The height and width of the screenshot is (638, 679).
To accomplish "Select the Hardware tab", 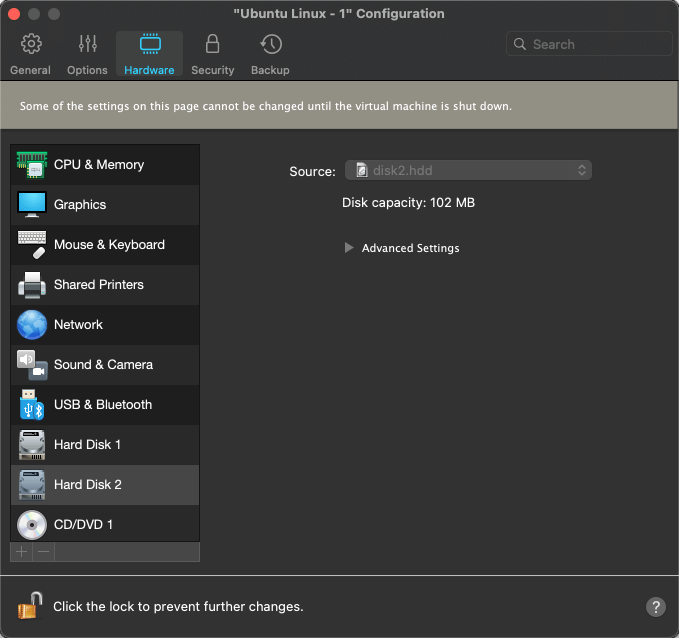I will point(149,55).
